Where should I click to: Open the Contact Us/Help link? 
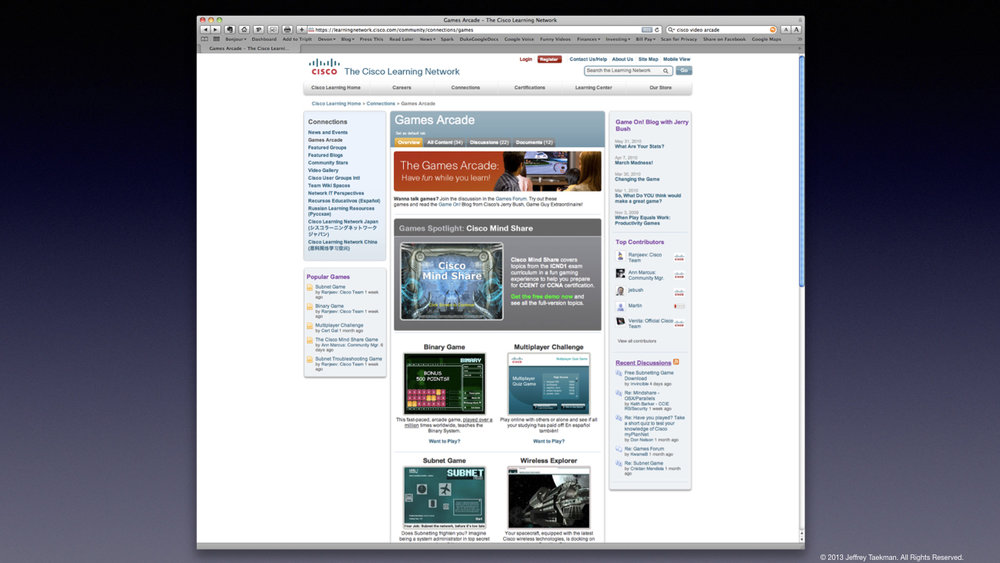pyautogui.click(x=588, y=59)
